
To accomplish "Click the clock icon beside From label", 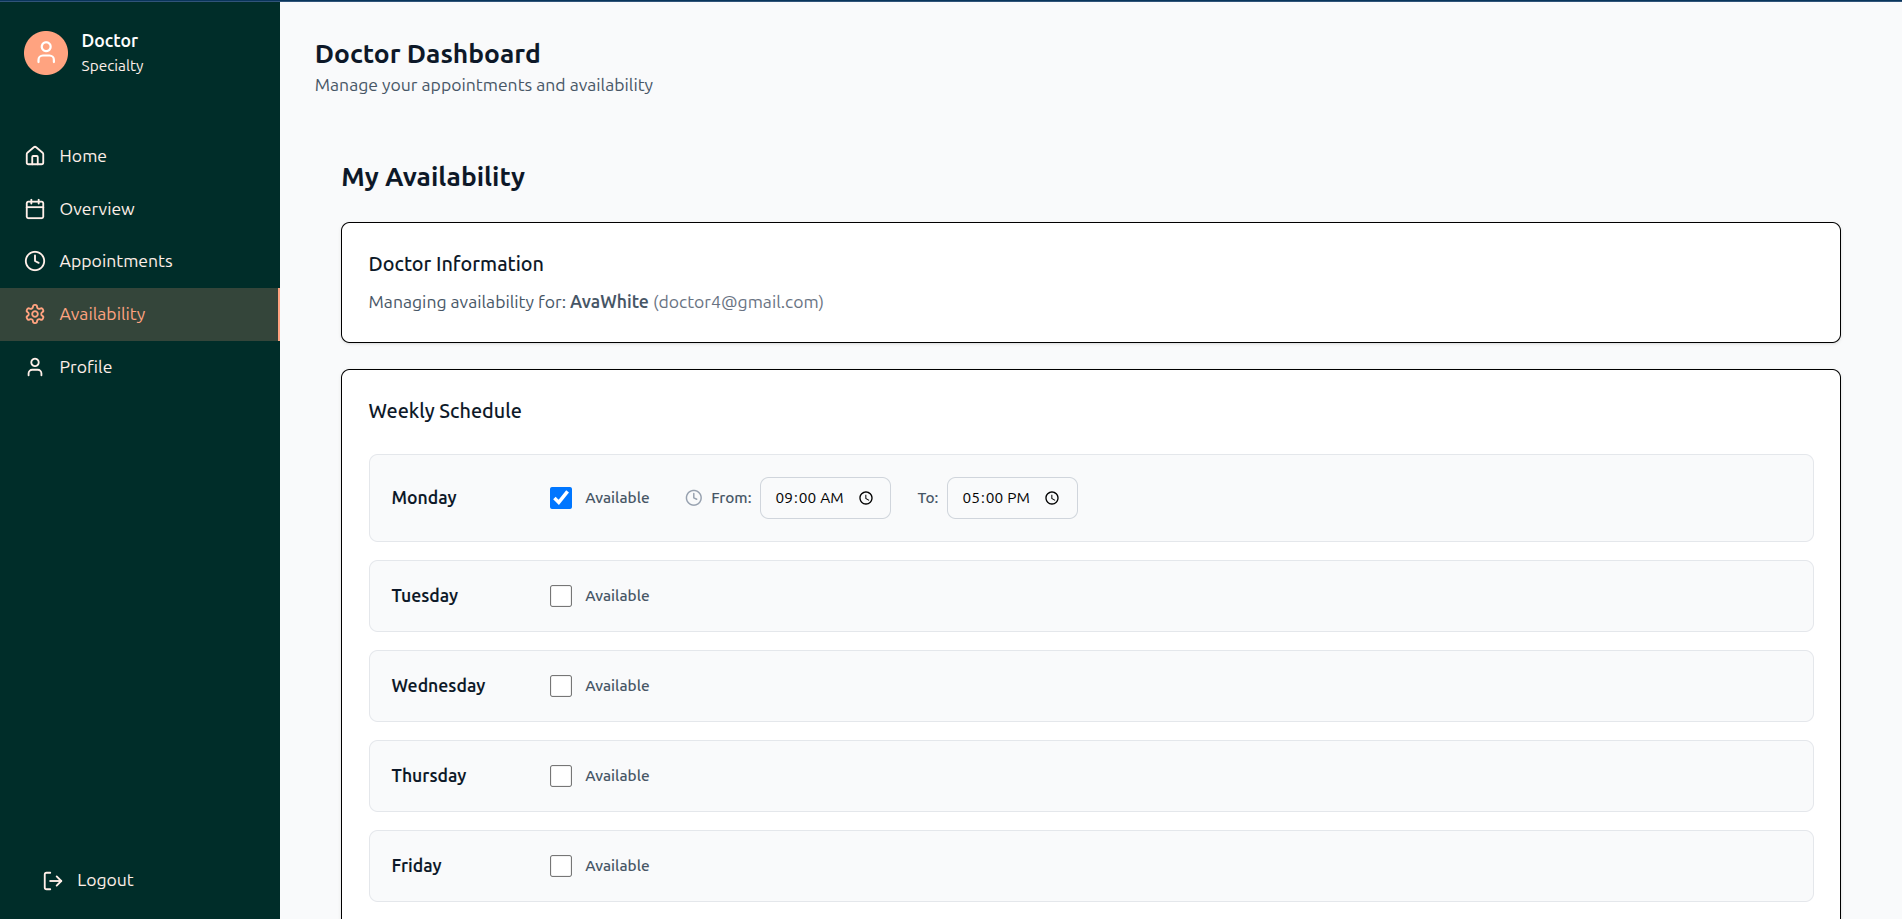I will pyautogui.click(x=694, y=498).
